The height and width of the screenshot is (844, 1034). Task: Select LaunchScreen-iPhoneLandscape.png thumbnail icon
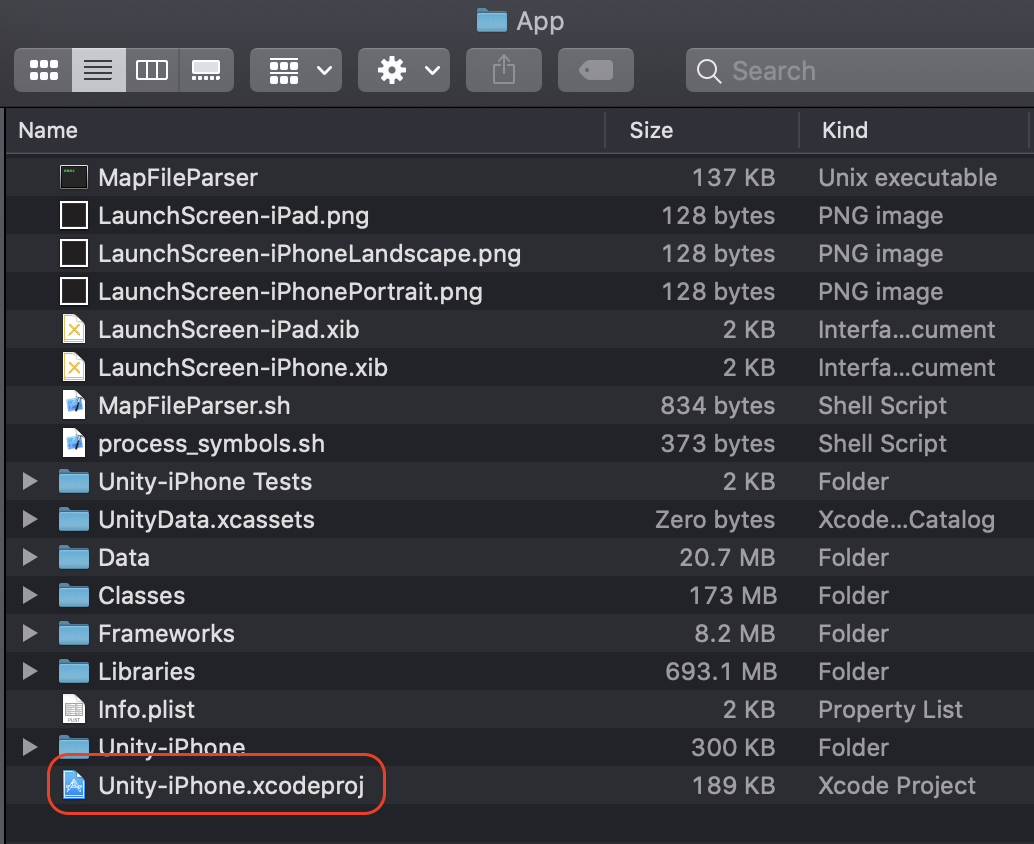[x=74, y=253]
